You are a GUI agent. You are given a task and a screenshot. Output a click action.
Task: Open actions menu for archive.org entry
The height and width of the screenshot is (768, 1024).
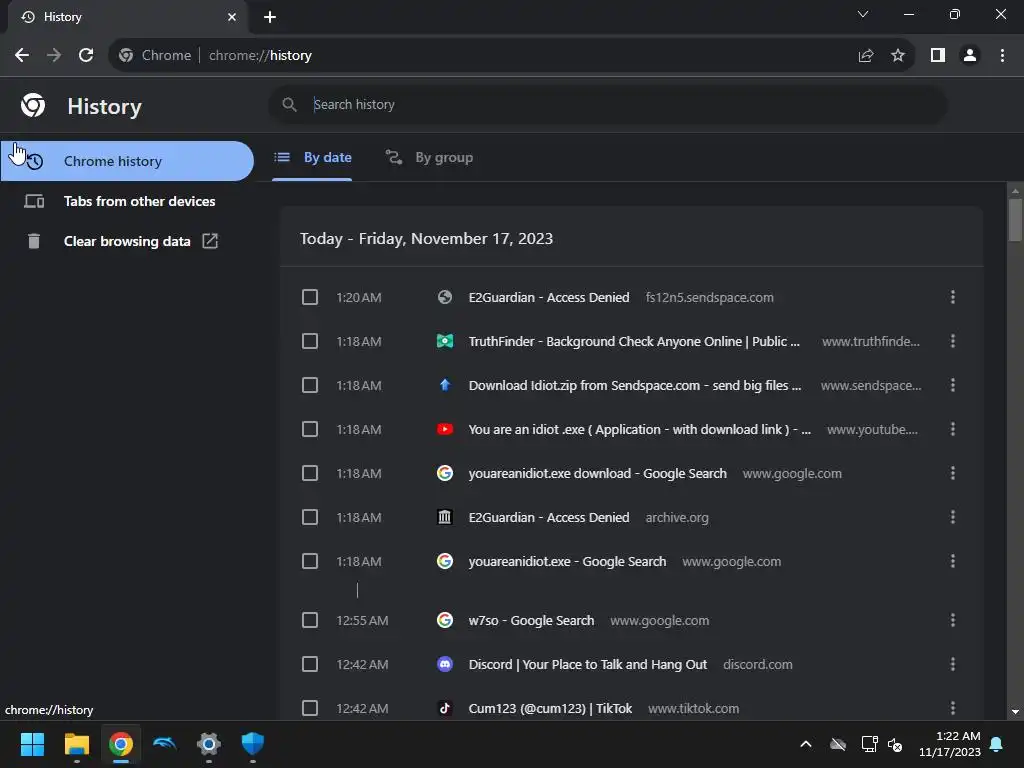click(953, 517)
